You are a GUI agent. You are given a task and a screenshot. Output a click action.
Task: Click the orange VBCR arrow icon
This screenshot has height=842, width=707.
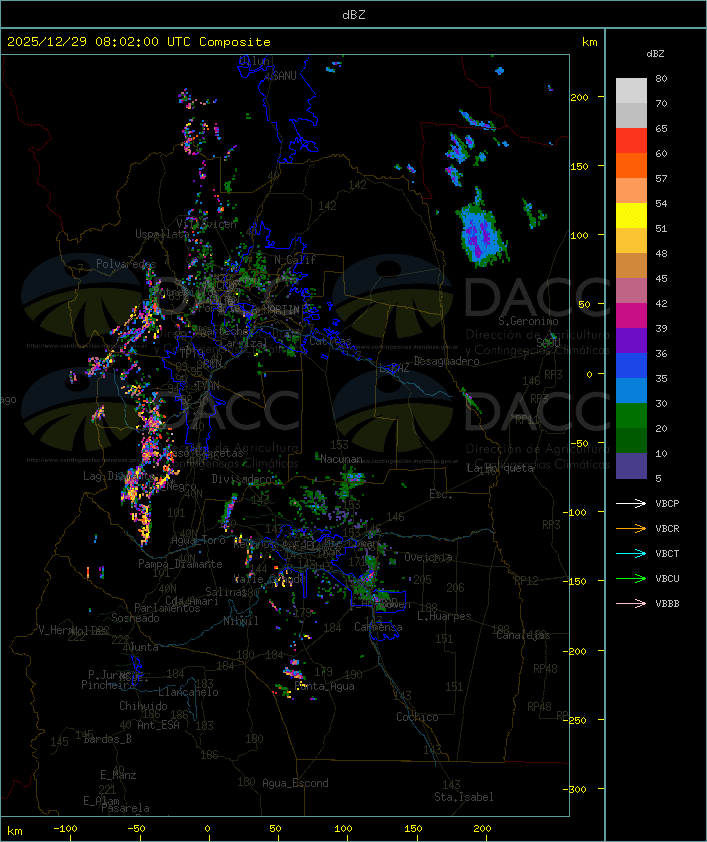(x=631, y=528)
